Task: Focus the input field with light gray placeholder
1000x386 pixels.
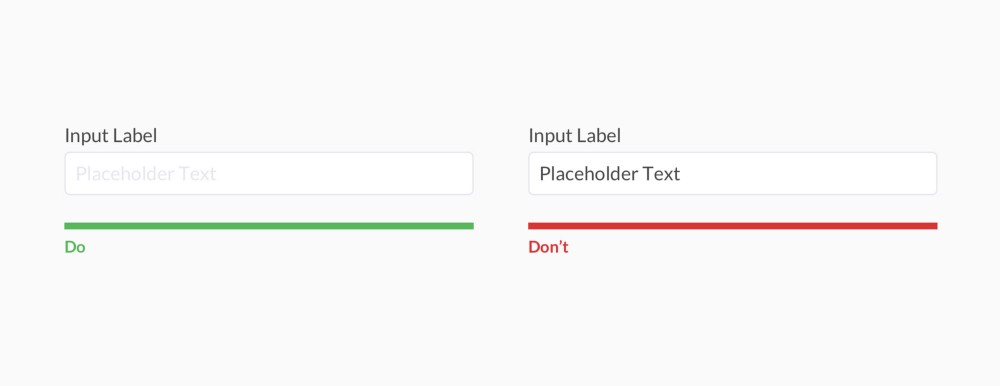Action: (x=268, y=174)
